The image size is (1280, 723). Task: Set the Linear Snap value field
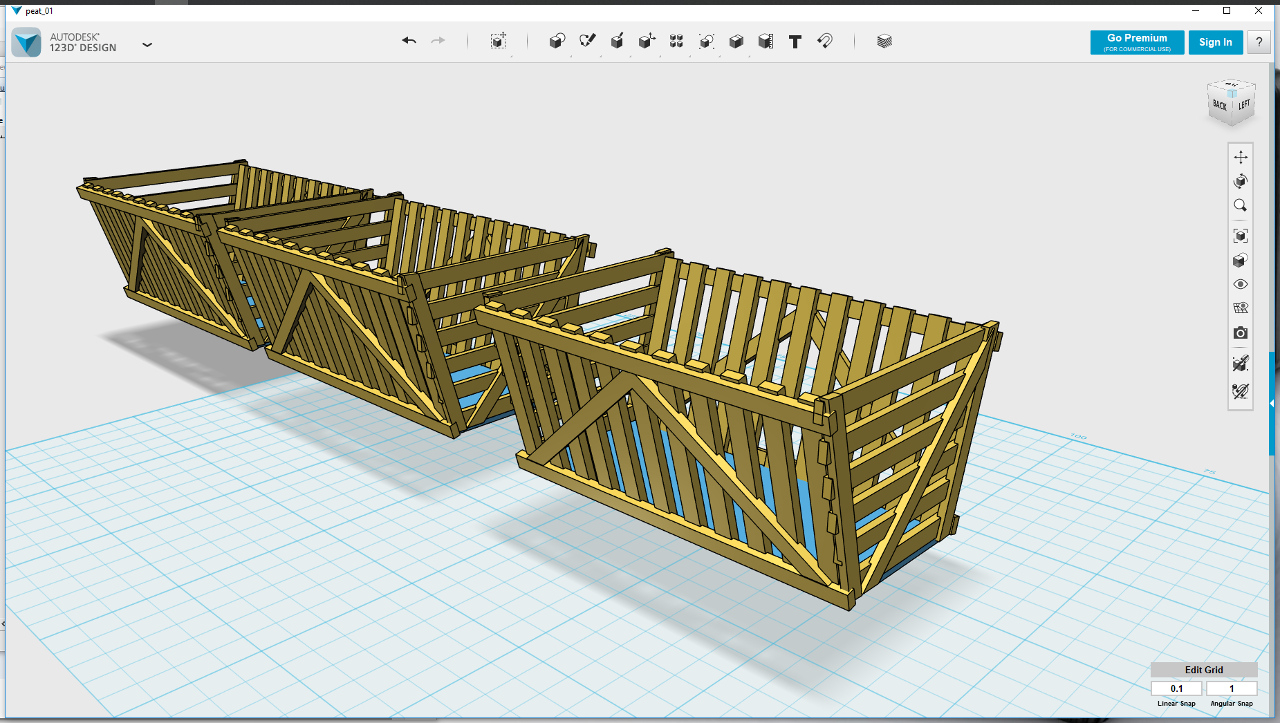point(1177,689)
